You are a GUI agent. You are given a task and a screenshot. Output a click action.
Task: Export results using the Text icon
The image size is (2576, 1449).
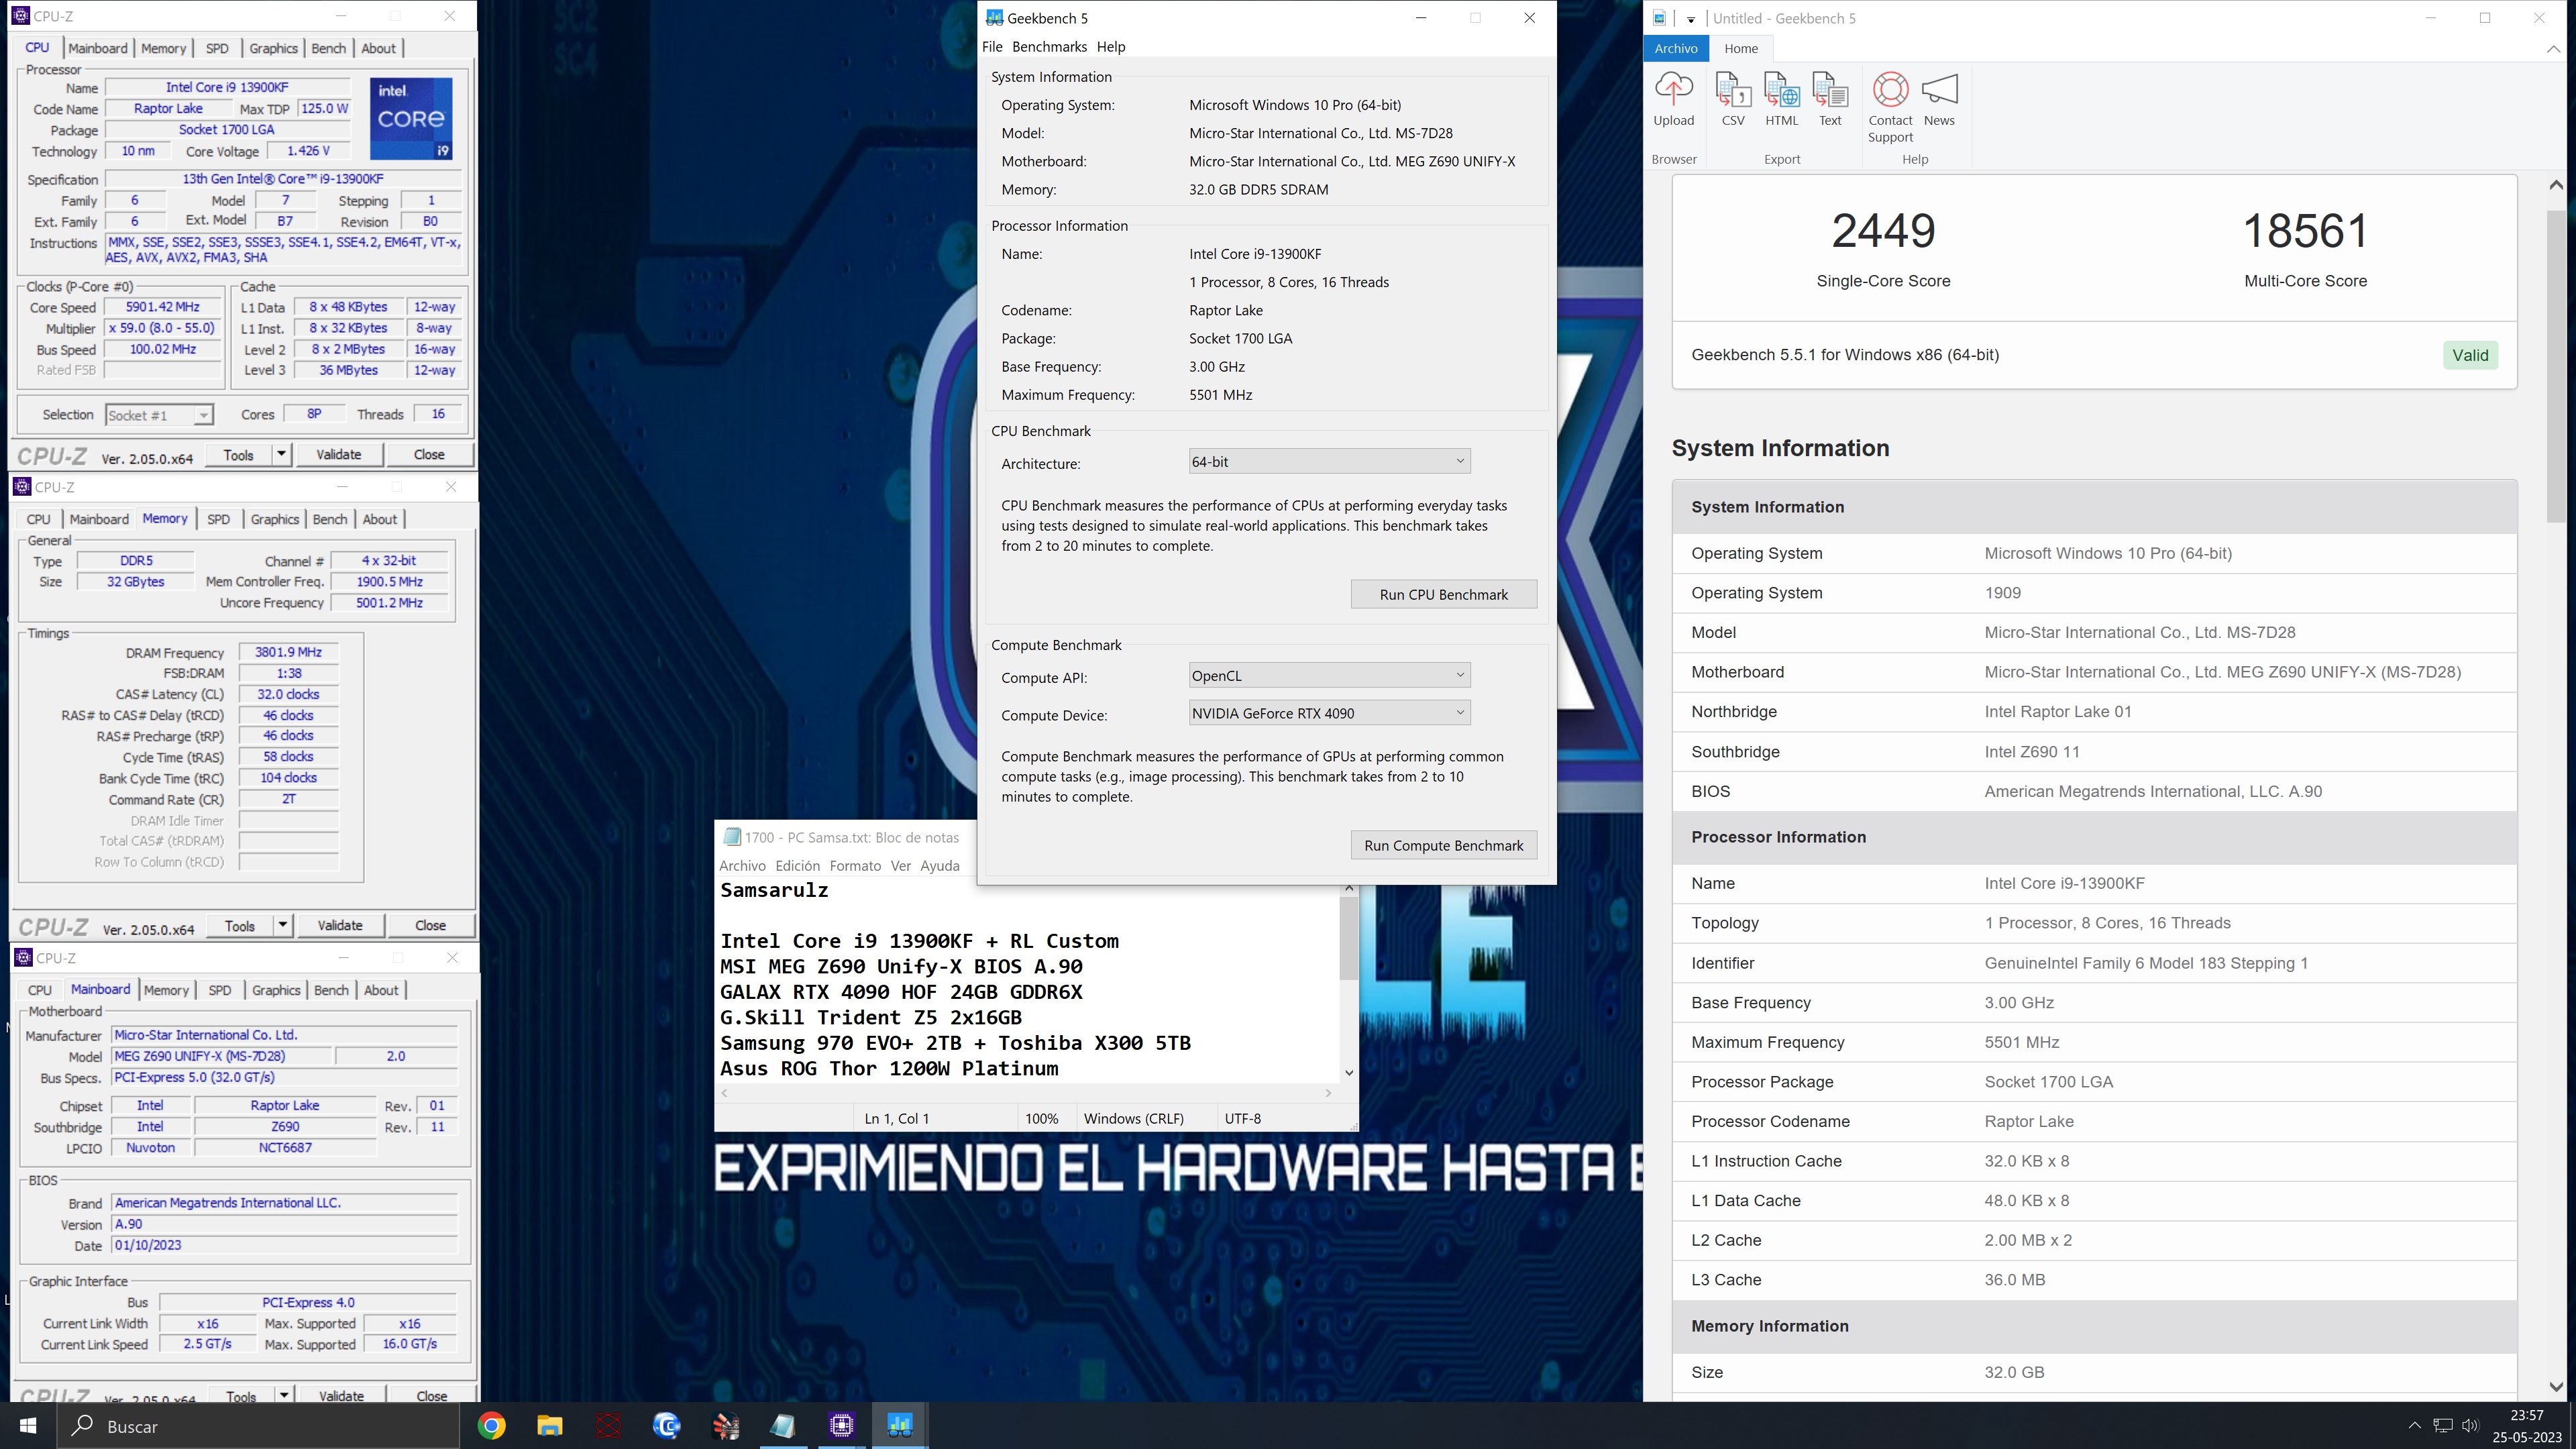click(1830, 99)
